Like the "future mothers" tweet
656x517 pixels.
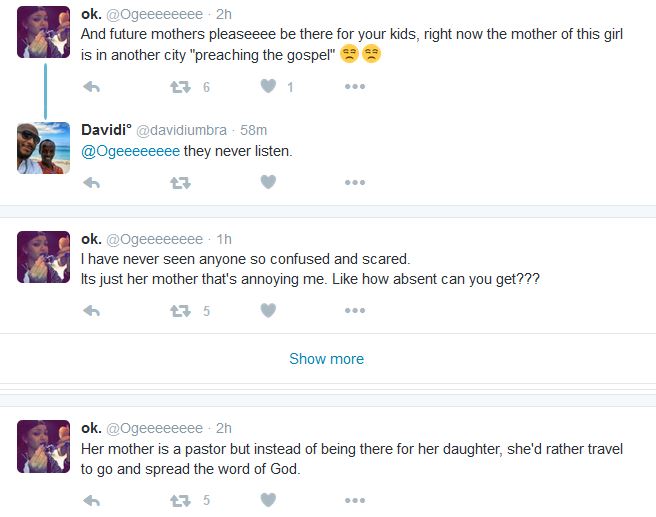[267, 87]
